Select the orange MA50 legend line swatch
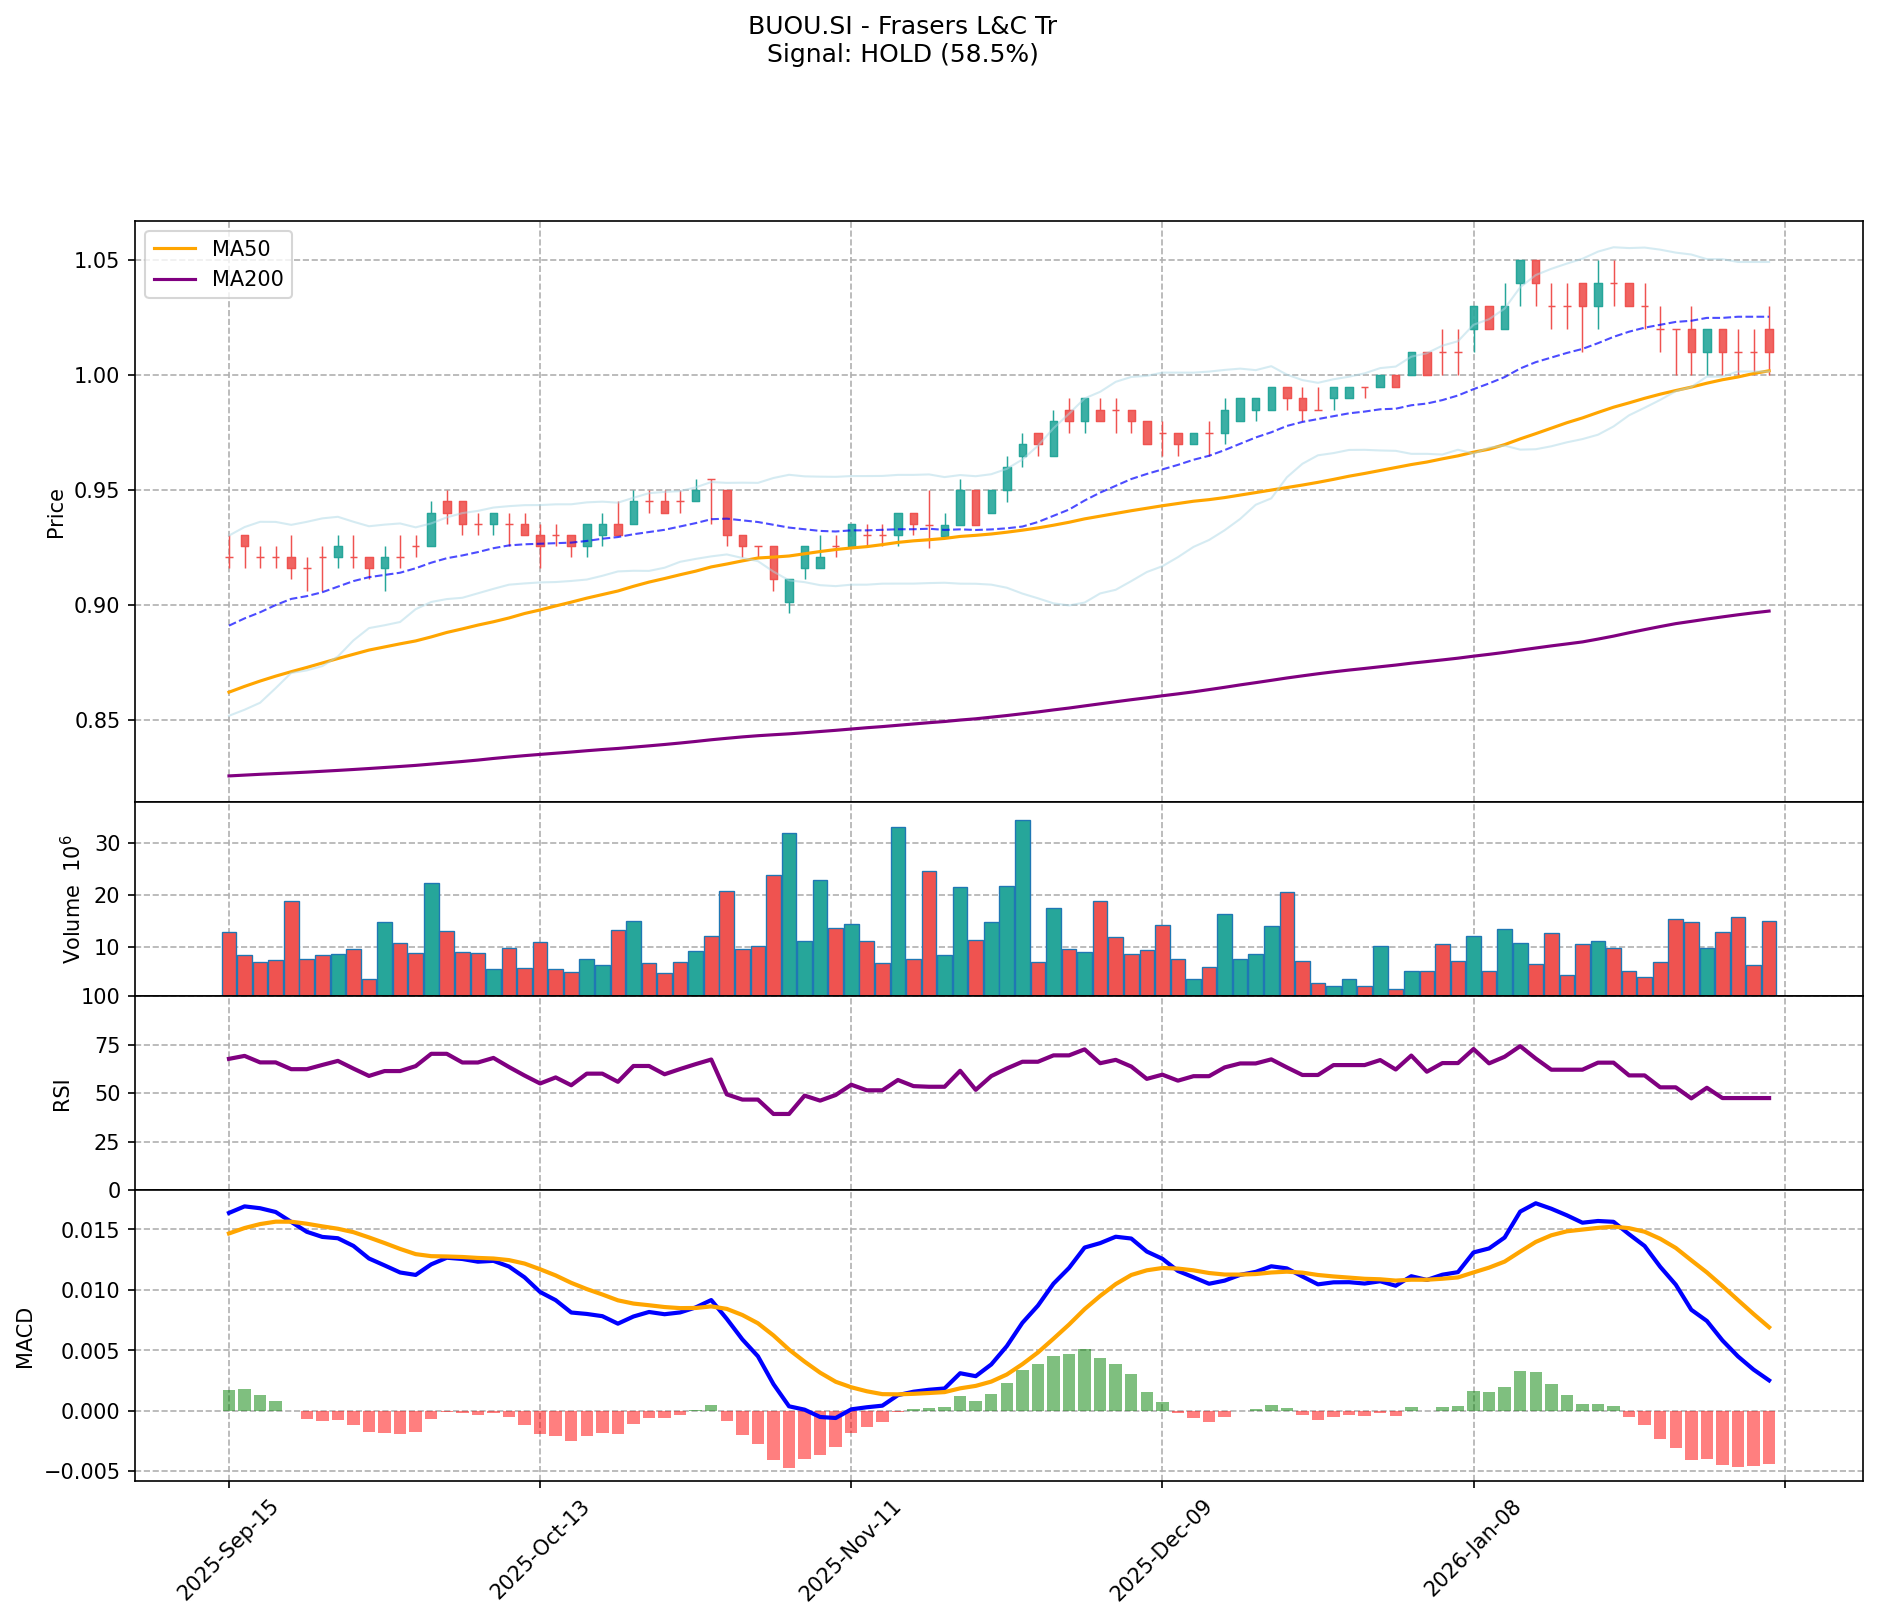This screenshot has width=1878, height=1620. click(x=175, y=246)
